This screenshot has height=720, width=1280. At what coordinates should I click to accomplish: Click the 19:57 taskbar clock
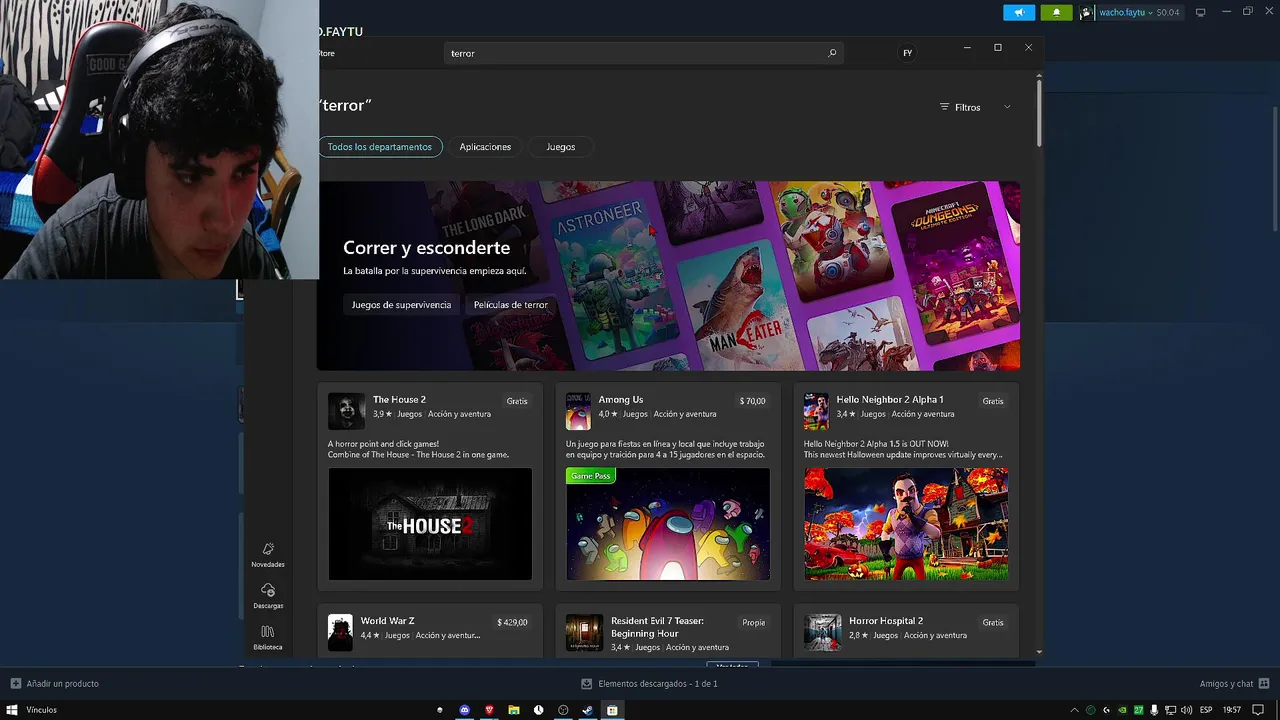coord(1232,710)
